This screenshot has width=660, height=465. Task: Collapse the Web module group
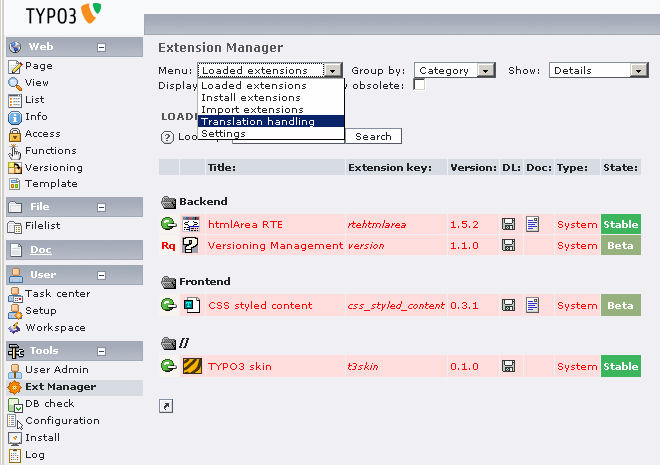[101, 47]
